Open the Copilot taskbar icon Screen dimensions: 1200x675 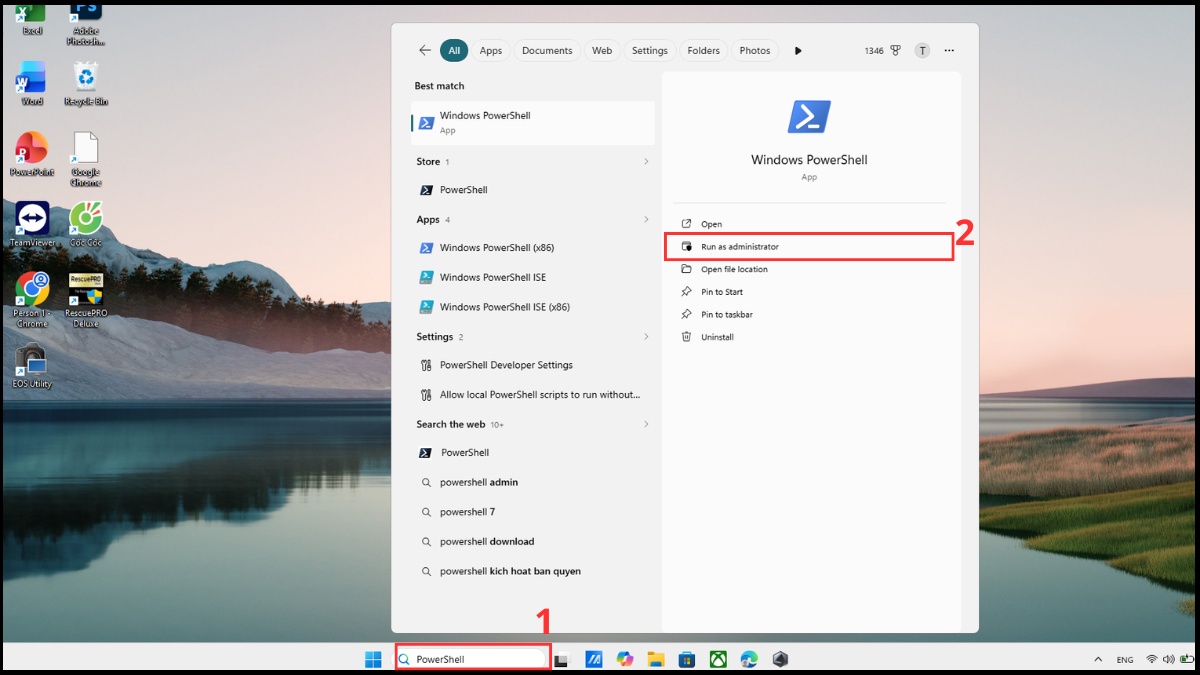[625, 659]
